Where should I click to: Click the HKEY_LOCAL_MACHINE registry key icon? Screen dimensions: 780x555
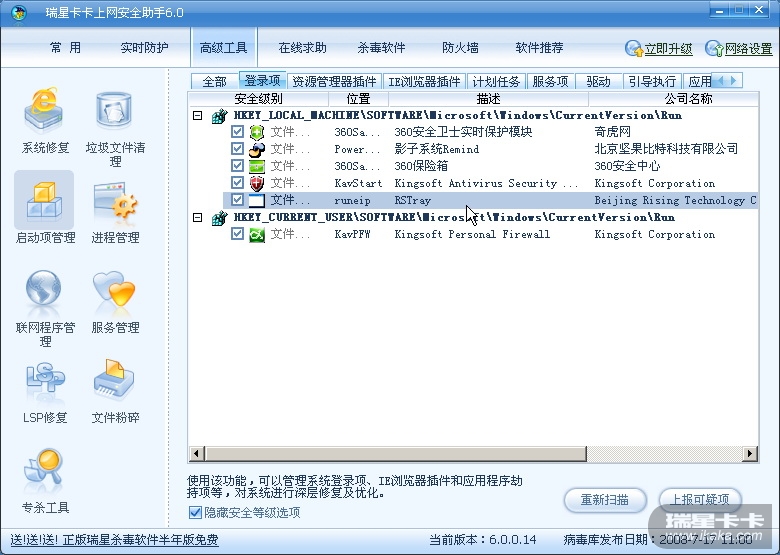[x=219, y=116]
